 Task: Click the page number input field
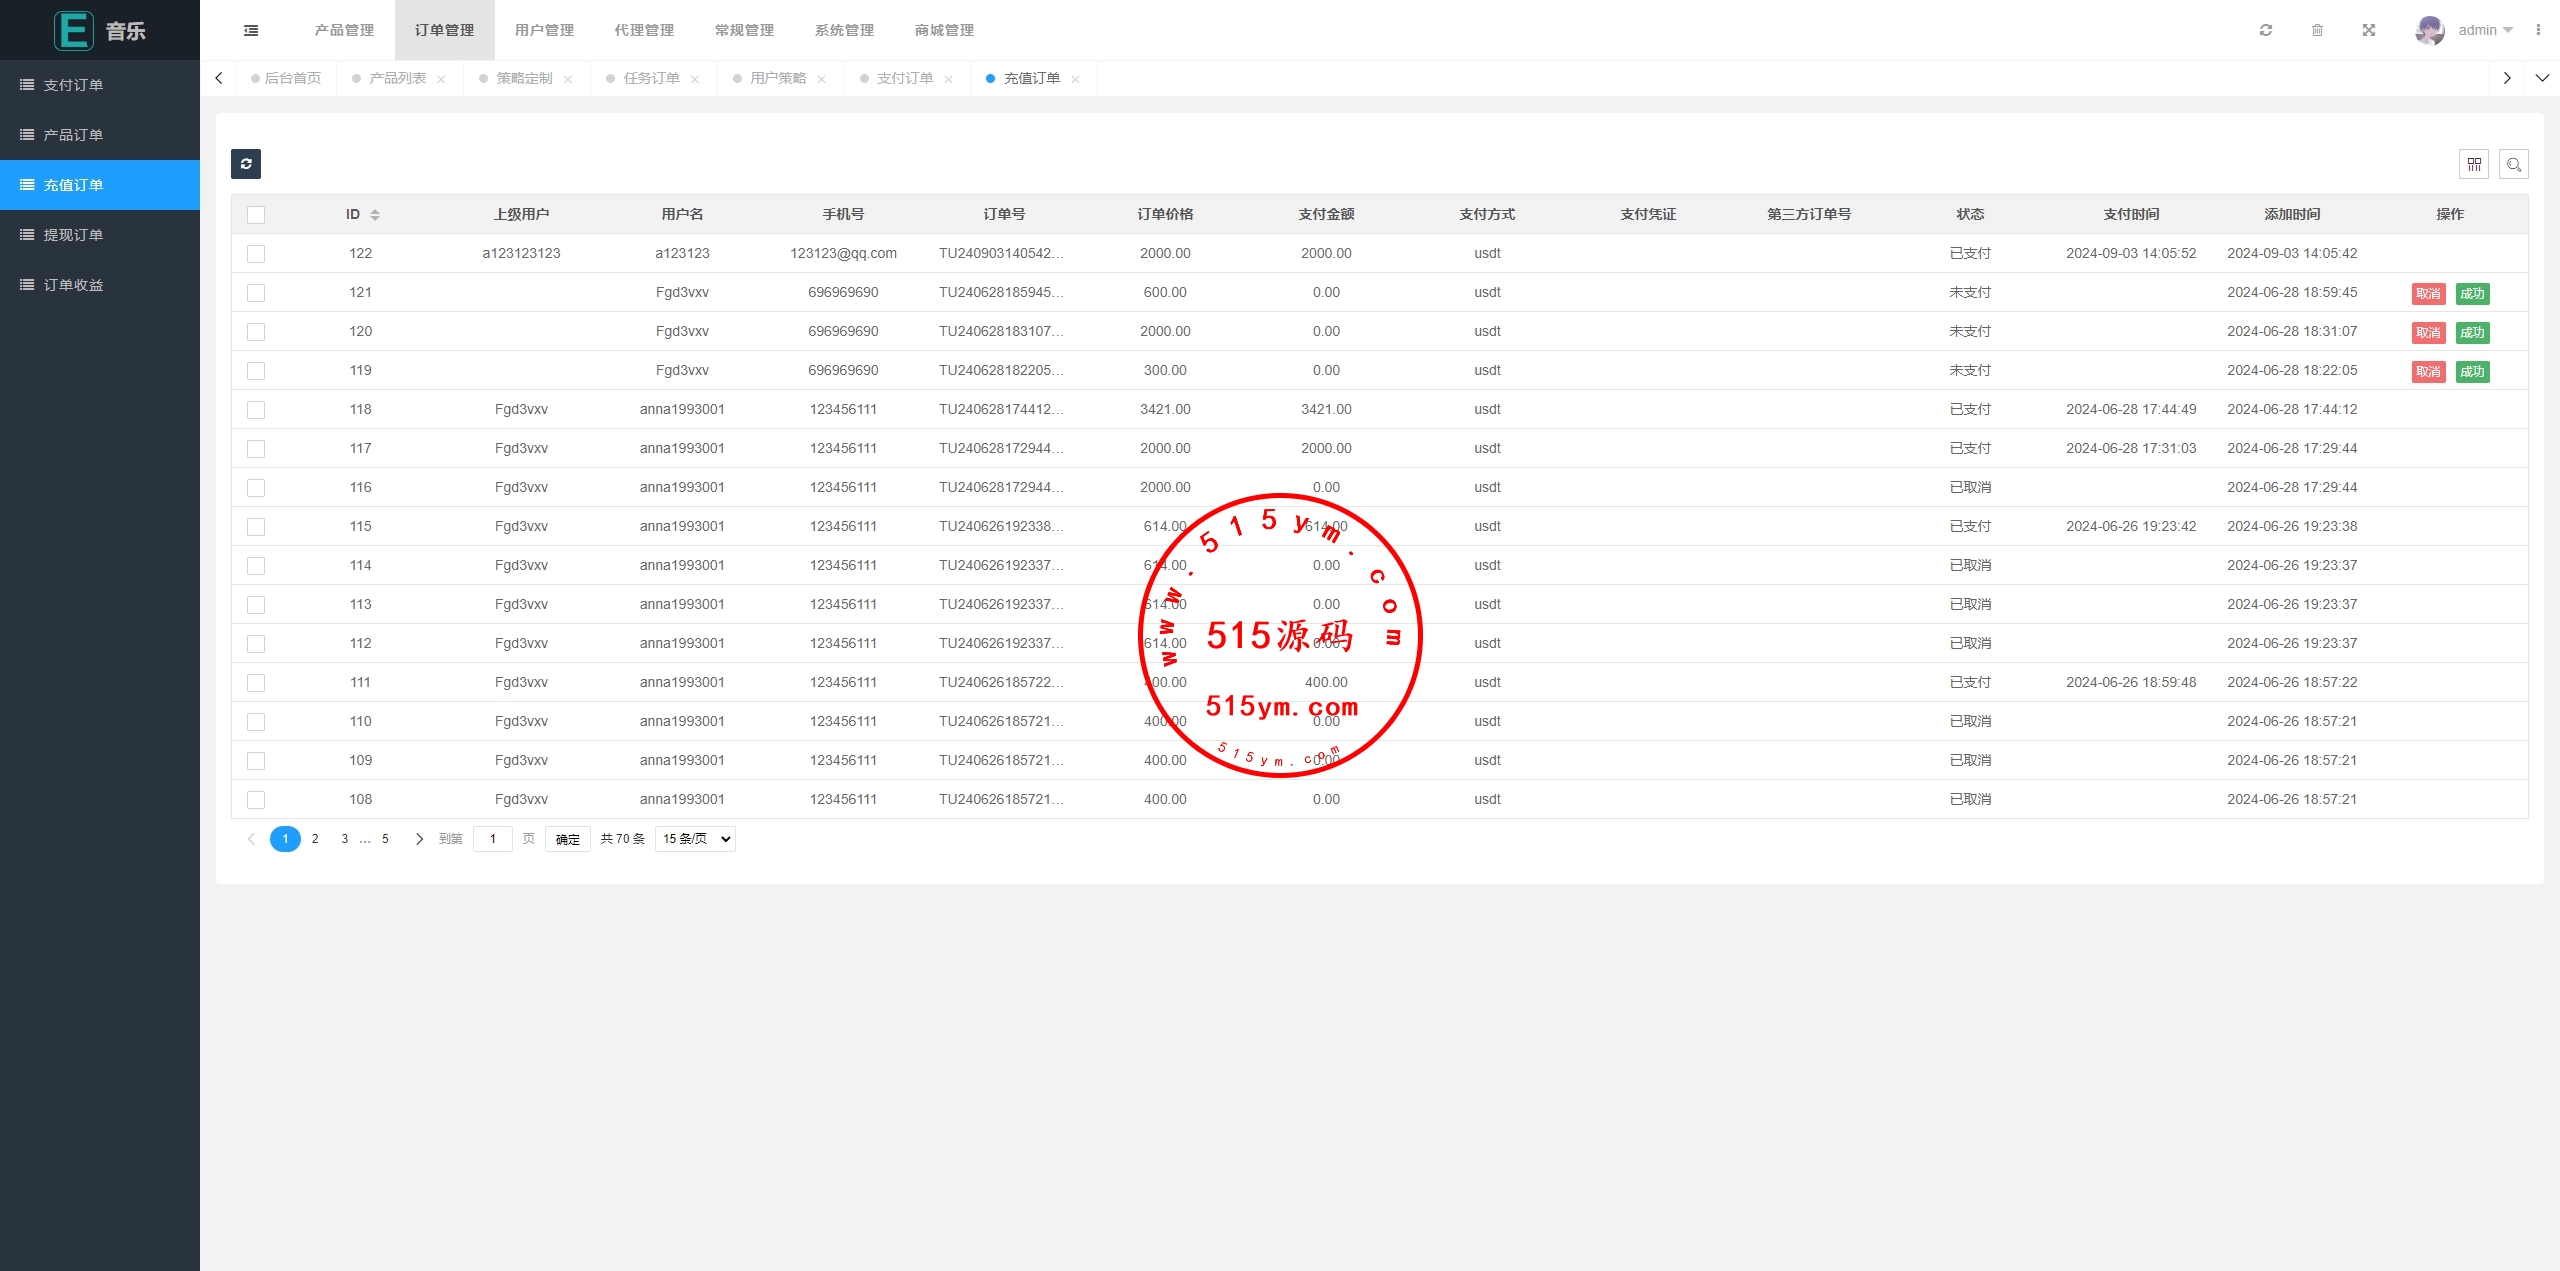[493, 839]
